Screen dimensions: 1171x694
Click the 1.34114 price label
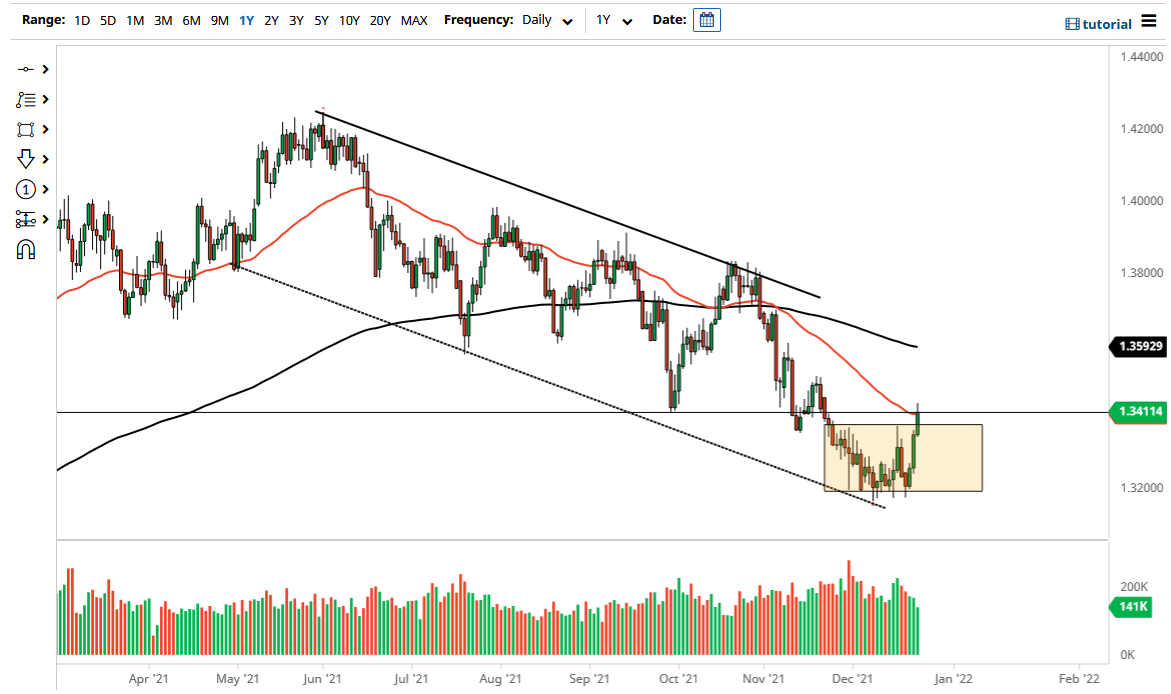1139,410
